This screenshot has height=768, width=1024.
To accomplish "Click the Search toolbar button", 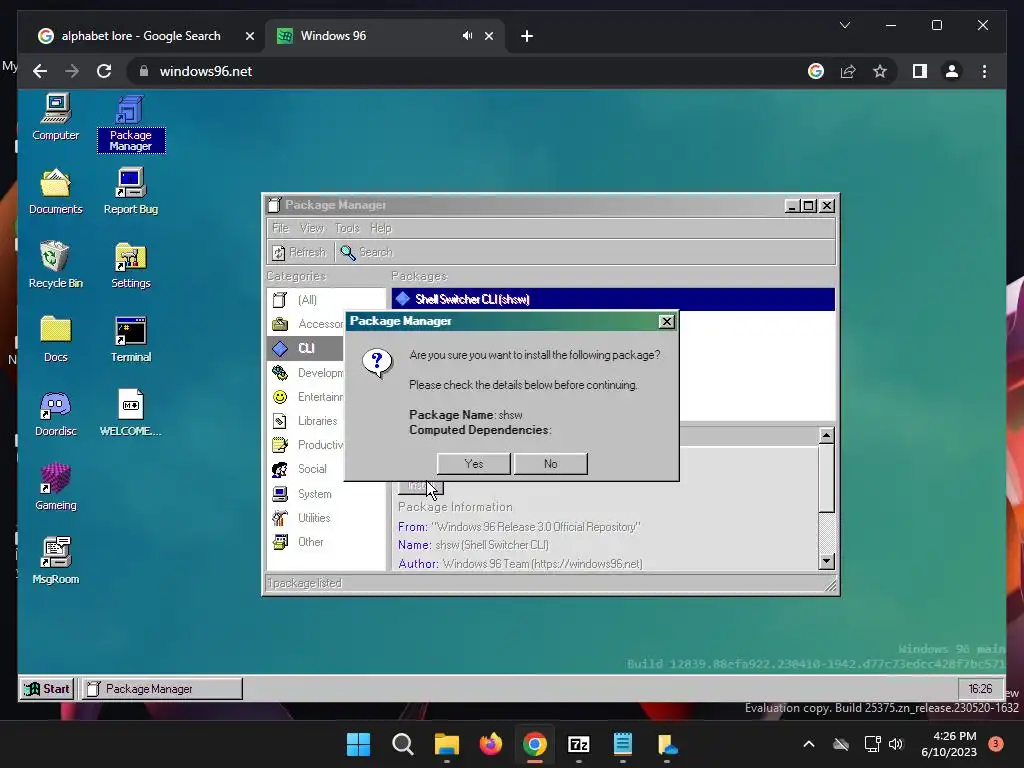I will click(x=366, y=252).
